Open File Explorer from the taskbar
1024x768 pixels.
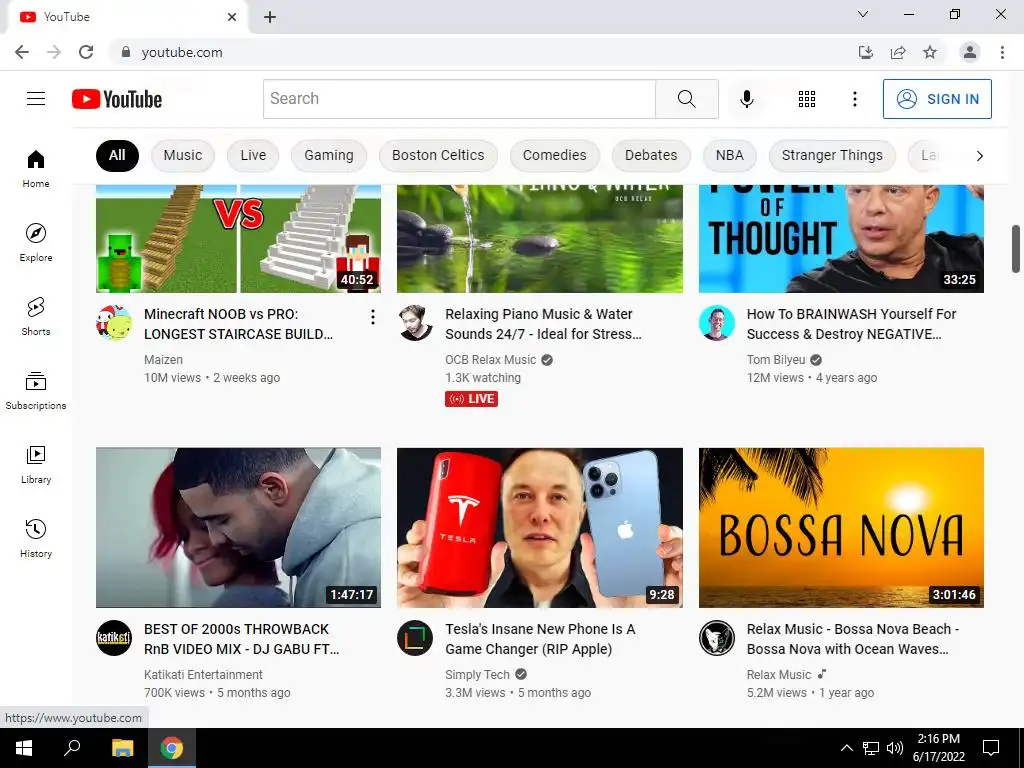122,748
